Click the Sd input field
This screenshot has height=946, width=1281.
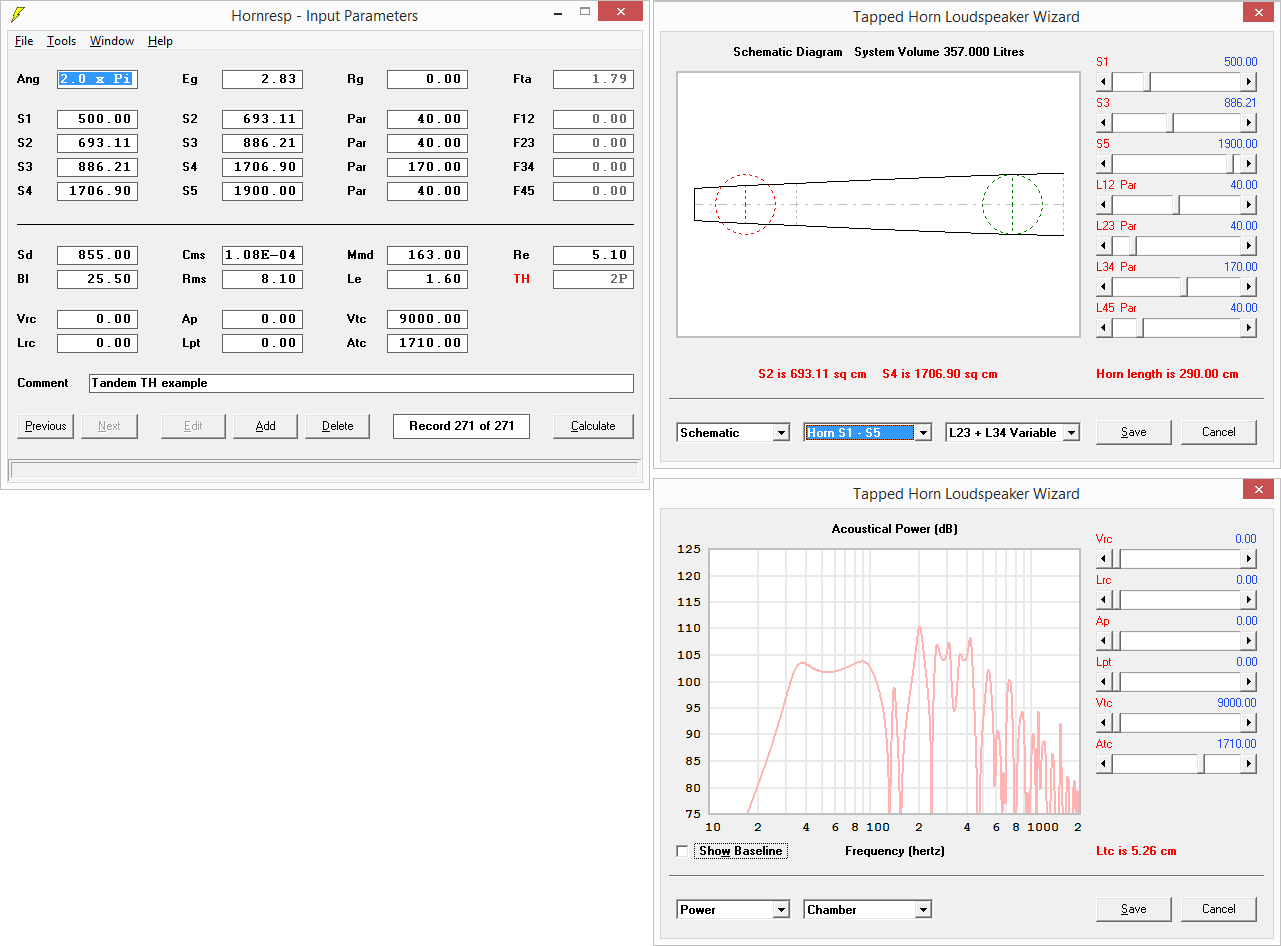coord(97,255)
